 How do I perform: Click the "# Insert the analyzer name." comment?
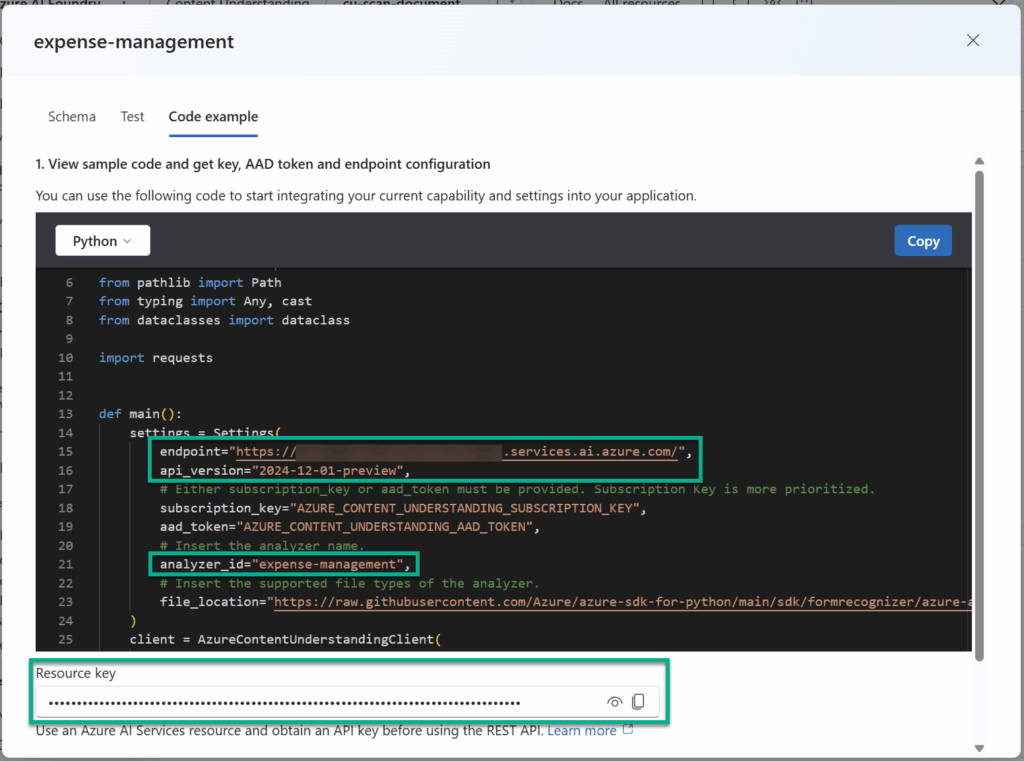(x=262, y=545)
